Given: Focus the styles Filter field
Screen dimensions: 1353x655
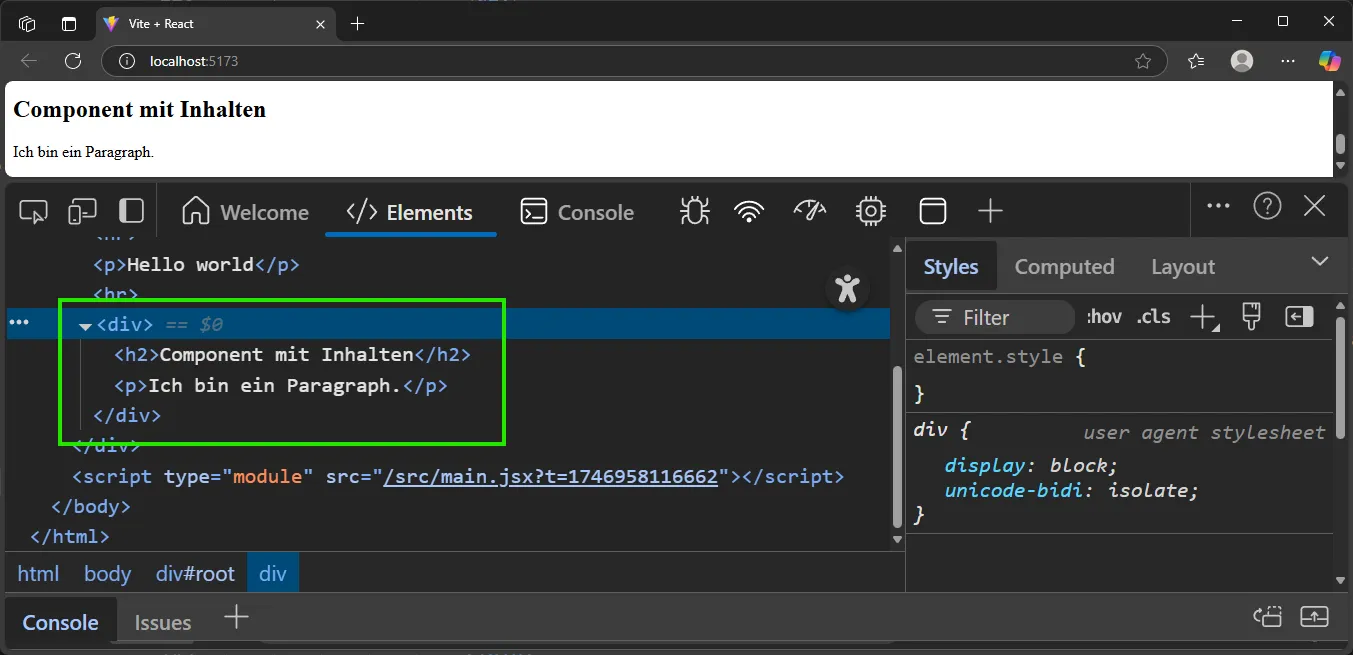Looking at the screenshot, I should click(995, 318).
